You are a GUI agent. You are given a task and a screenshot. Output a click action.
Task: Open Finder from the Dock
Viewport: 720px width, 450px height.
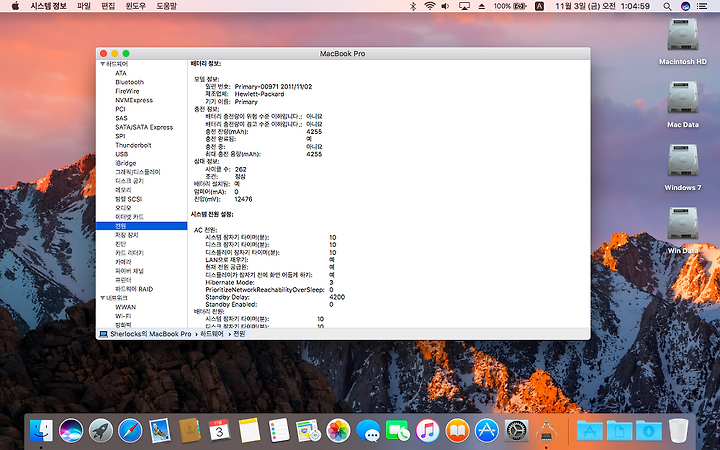point(41,431)
